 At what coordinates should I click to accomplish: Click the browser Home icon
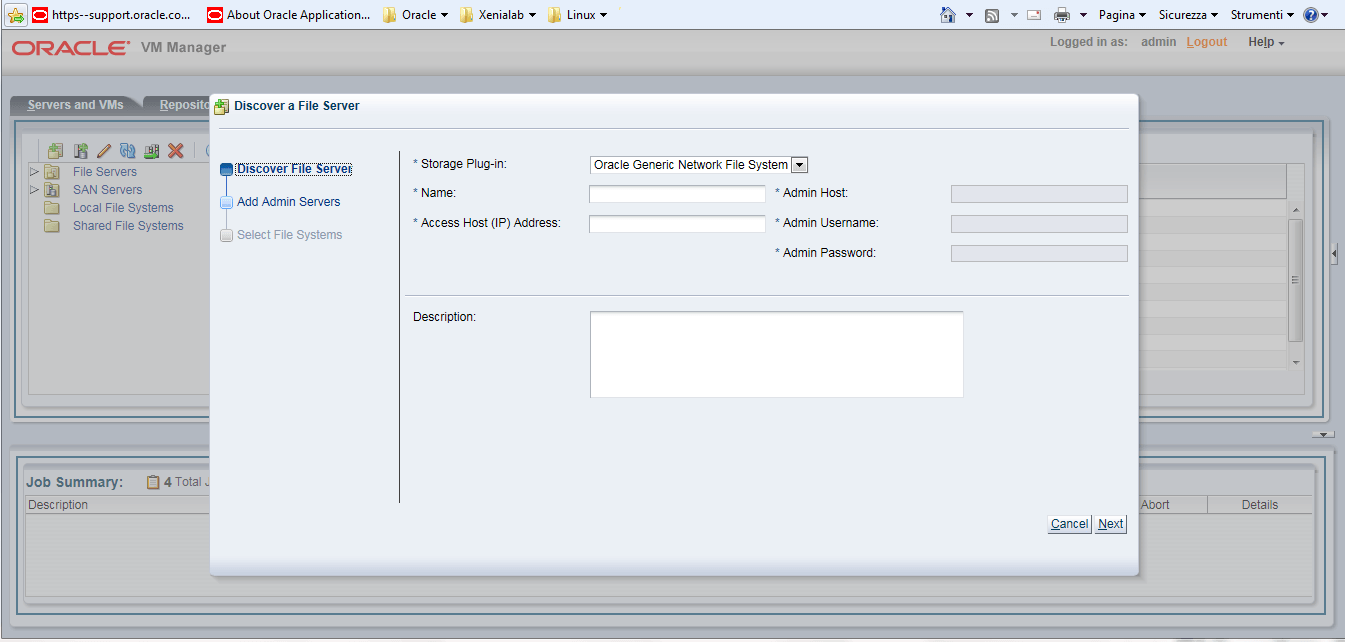pos(948,15)
